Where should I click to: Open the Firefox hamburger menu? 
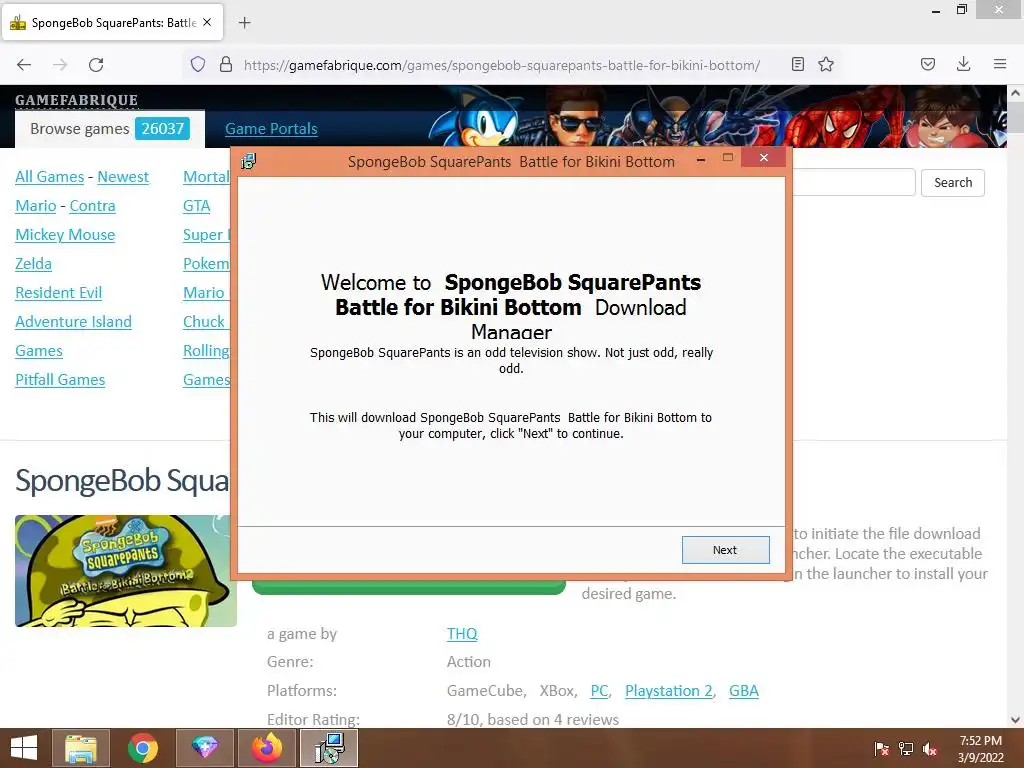click(x=1000, y=64)
